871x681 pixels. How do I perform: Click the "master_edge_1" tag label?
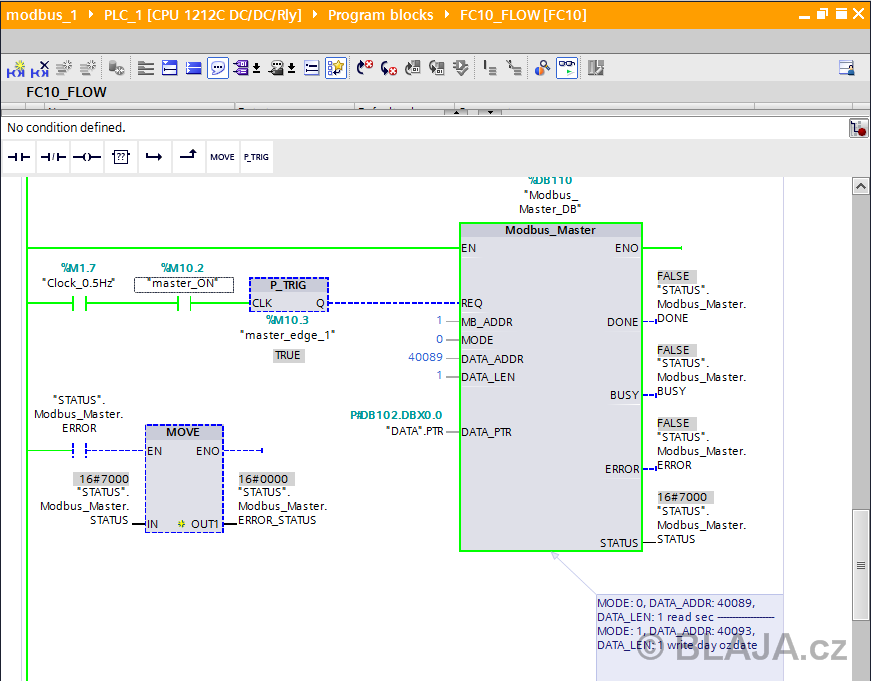point(288,335)
